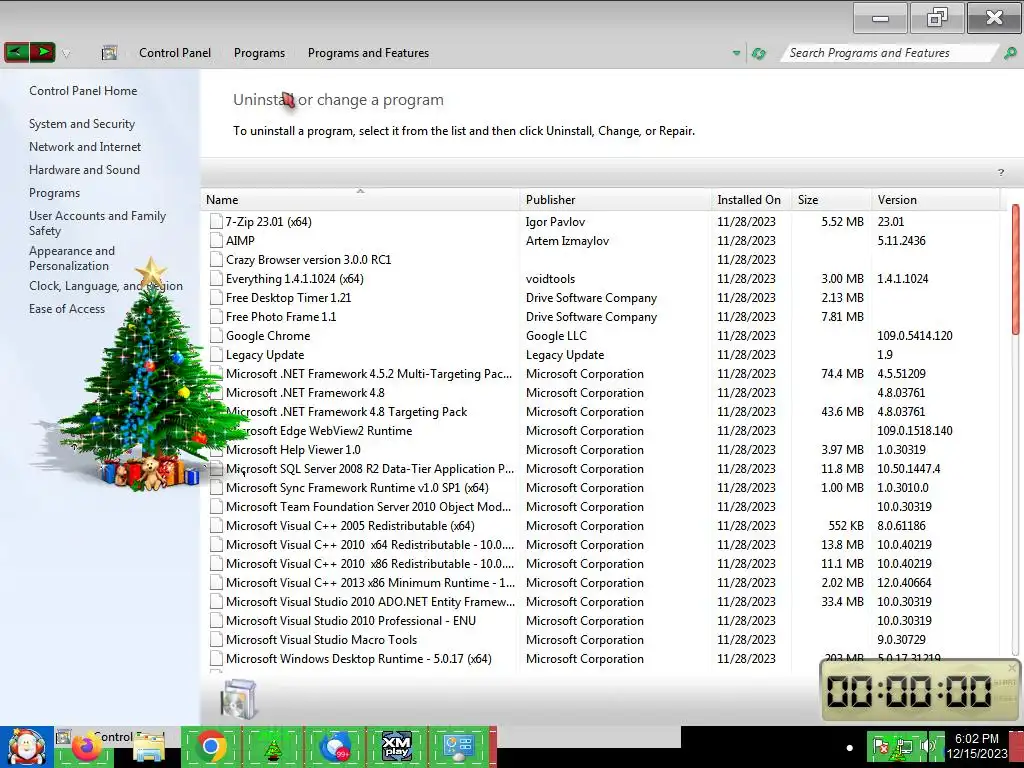Open the taskbar clock 6:02 PM
Image resolution: width=1024 pixels, height=768 pixels.
(977, 746)
